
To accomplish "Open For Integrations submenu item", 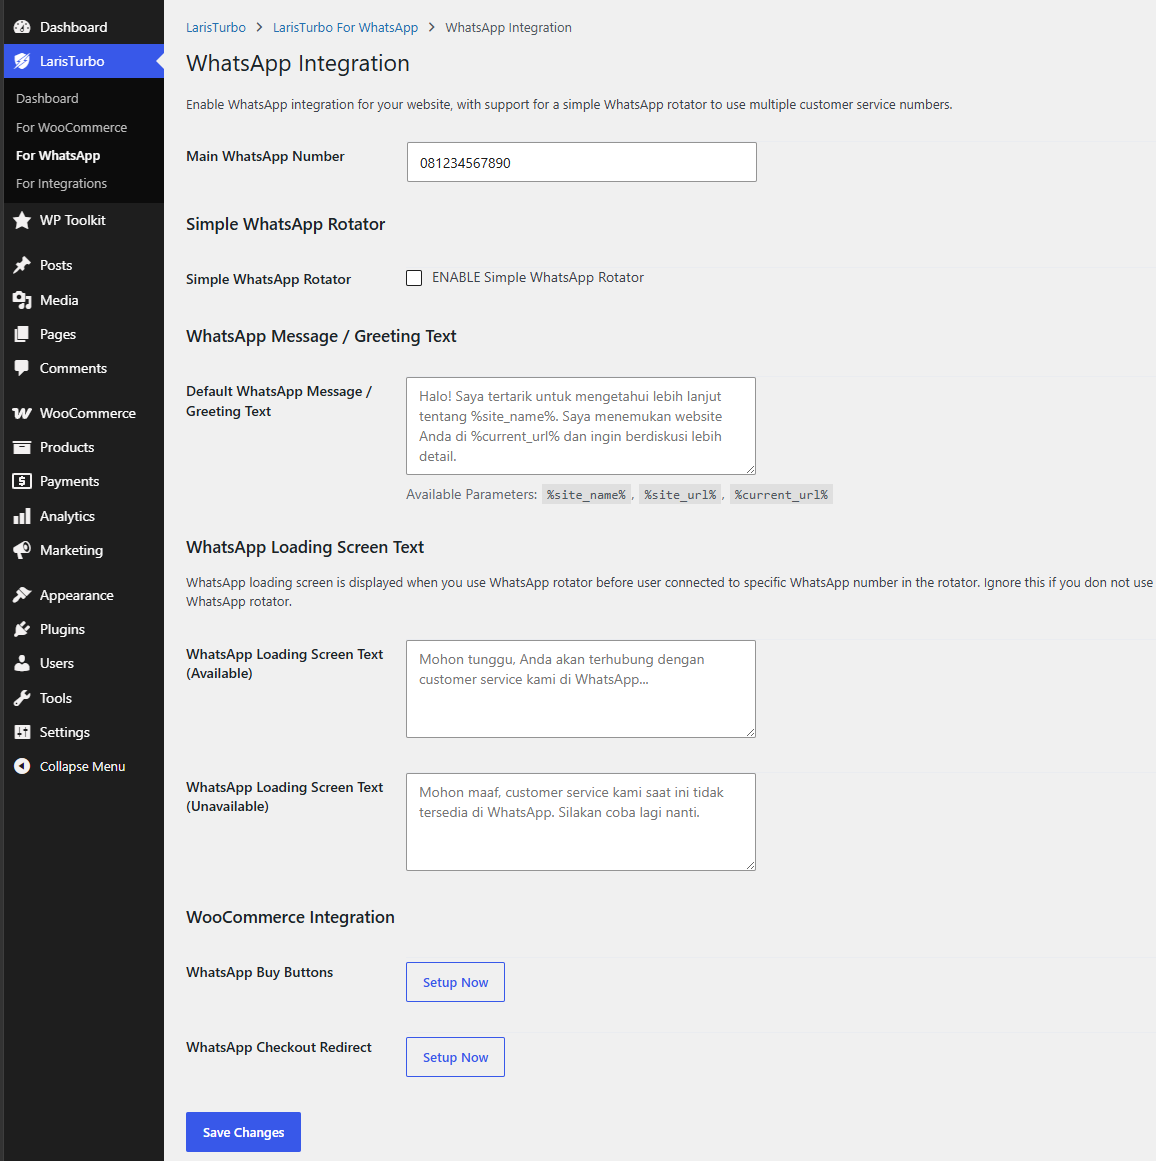I will tap(61, 184).
